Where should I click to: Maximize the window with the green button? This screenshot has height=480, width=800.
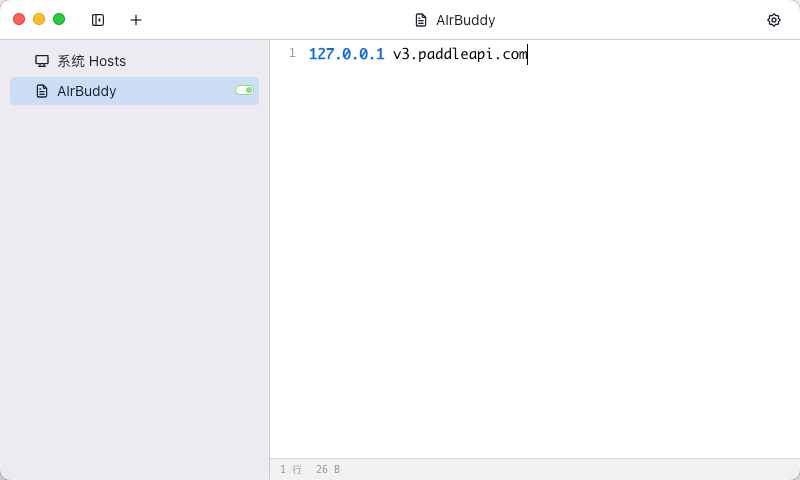[59, 19]
